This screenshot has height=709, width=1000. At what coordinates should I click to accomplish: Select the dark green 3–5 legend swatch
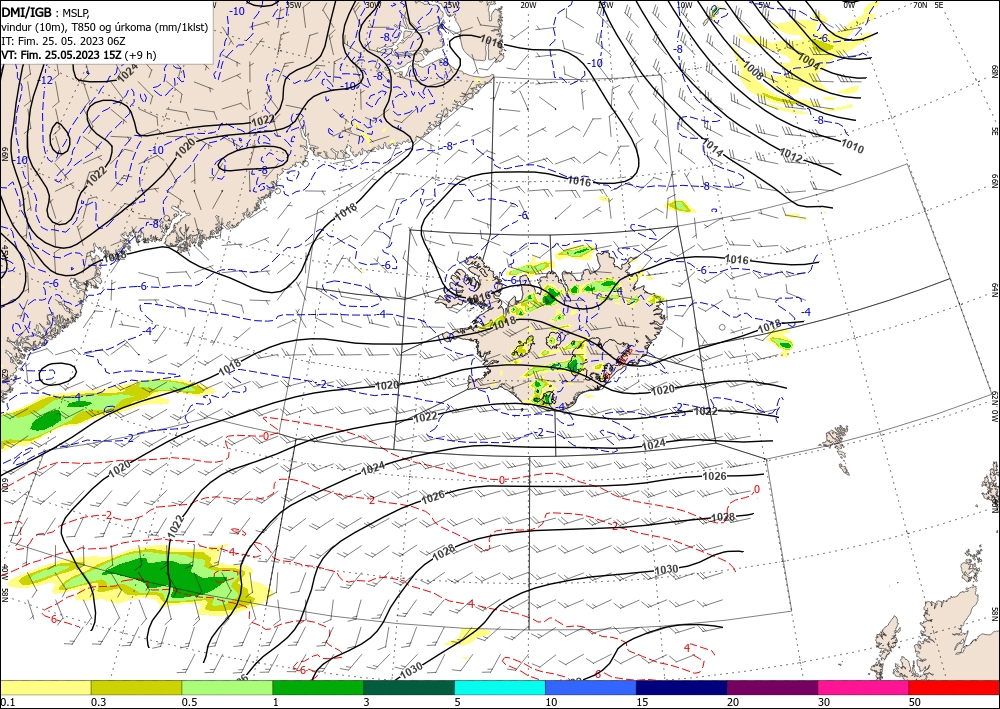409,687
